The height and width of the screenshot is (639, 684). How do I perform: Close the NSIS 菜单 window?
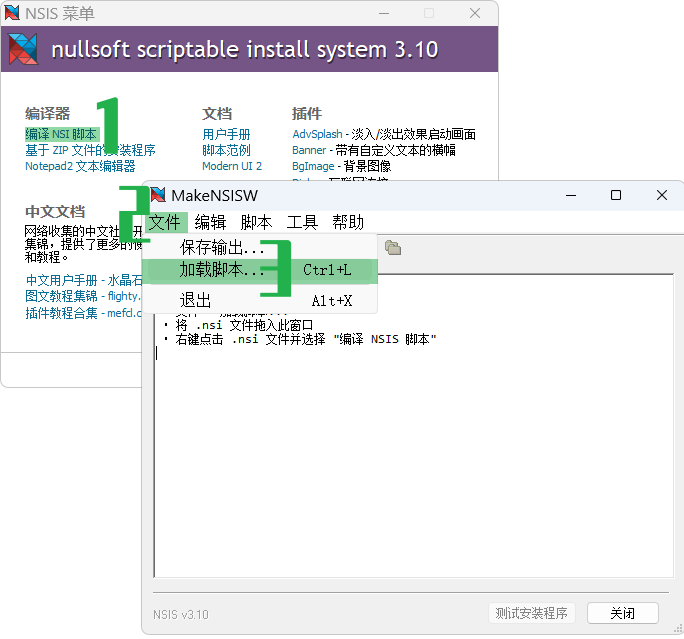coord(475,13)
